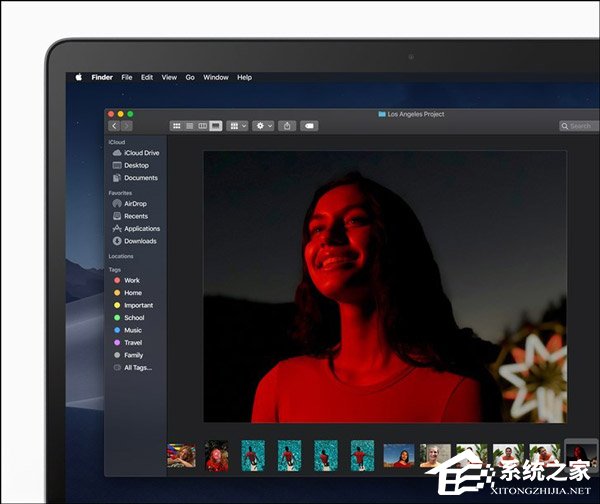
Task: Click the Los Angeles Project title folder icon
Action: click(382, 114)
